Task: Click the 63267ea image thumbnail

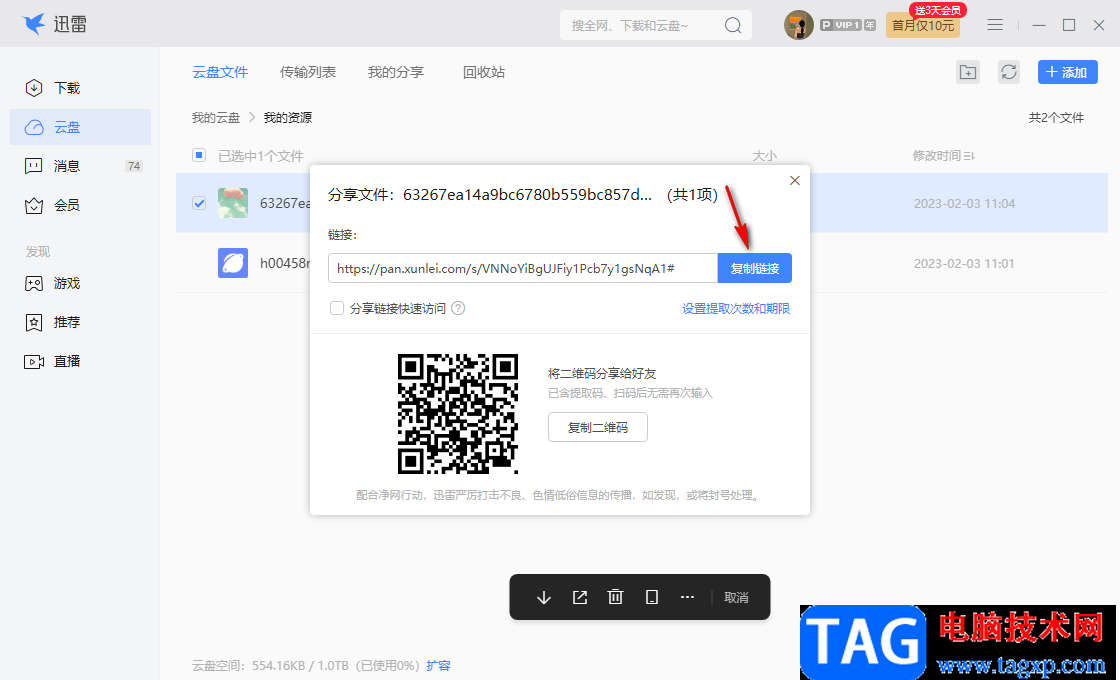Action: tap(233, 203)
